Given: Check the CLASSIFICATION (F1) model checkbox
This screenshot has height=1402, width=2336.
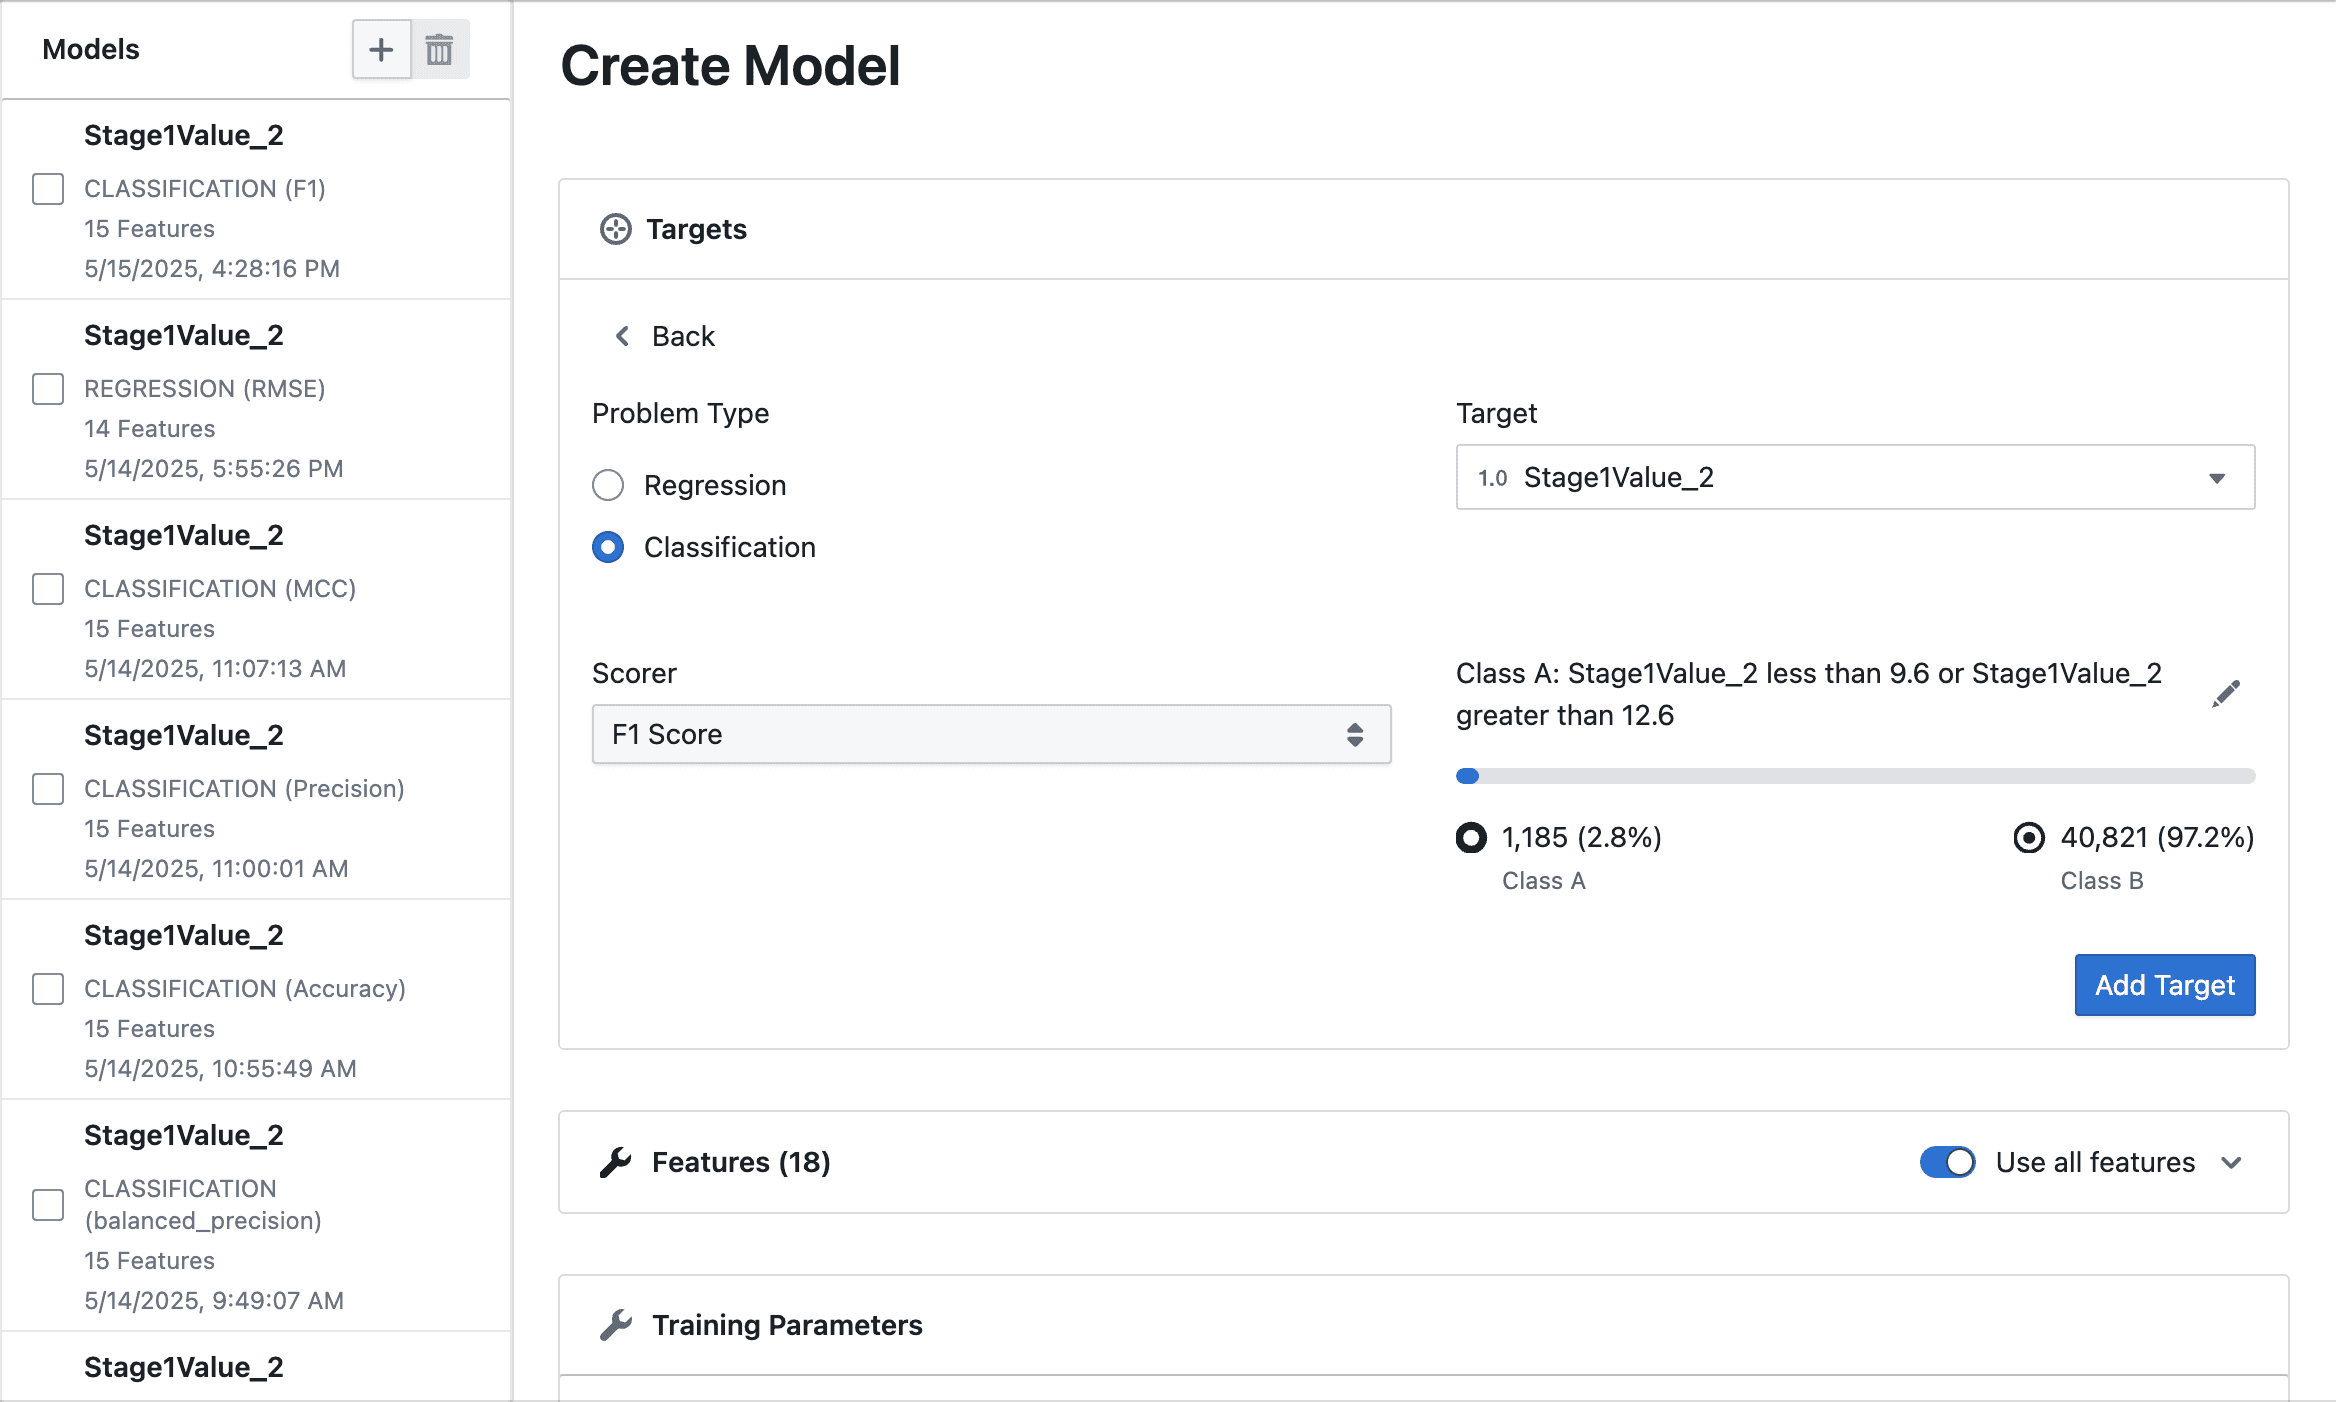Looking at the screenshot, I should coord(48,189).
